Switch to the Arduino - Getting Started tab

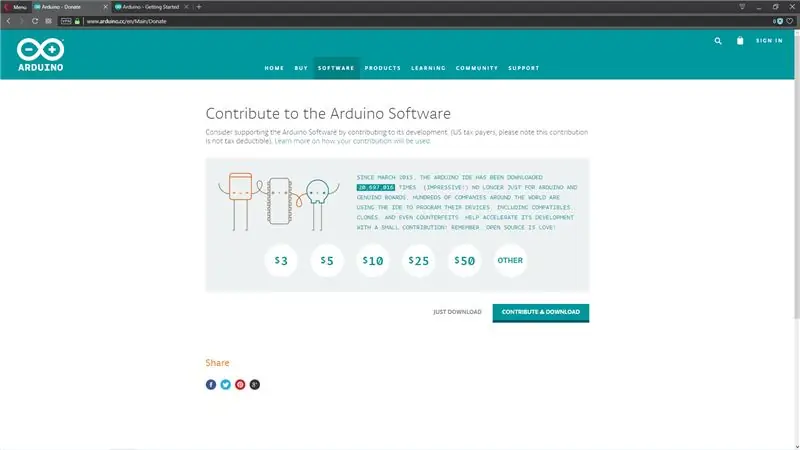point(152,7)
